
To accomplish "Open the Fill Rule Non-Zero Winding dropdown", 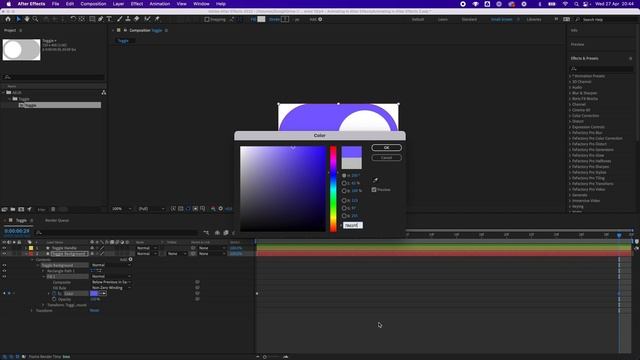I will click(111, 288).
